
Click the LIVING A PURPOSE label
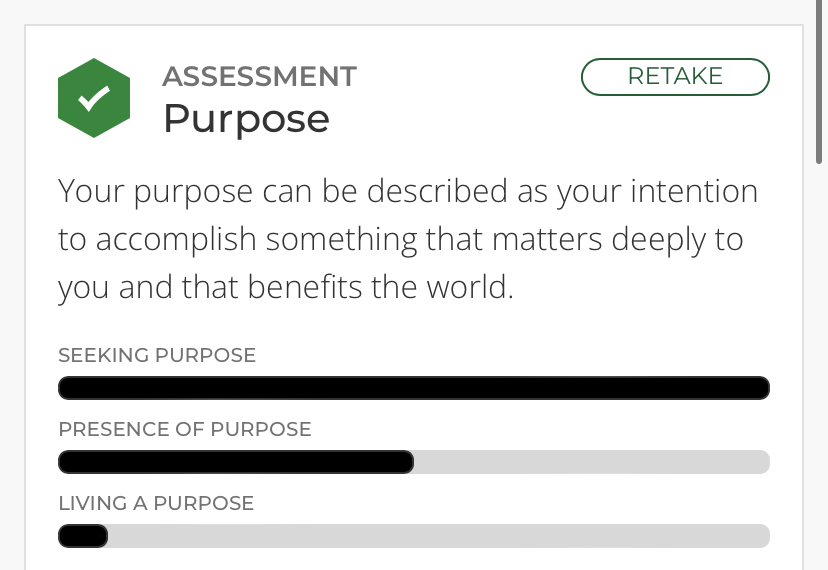156,503
